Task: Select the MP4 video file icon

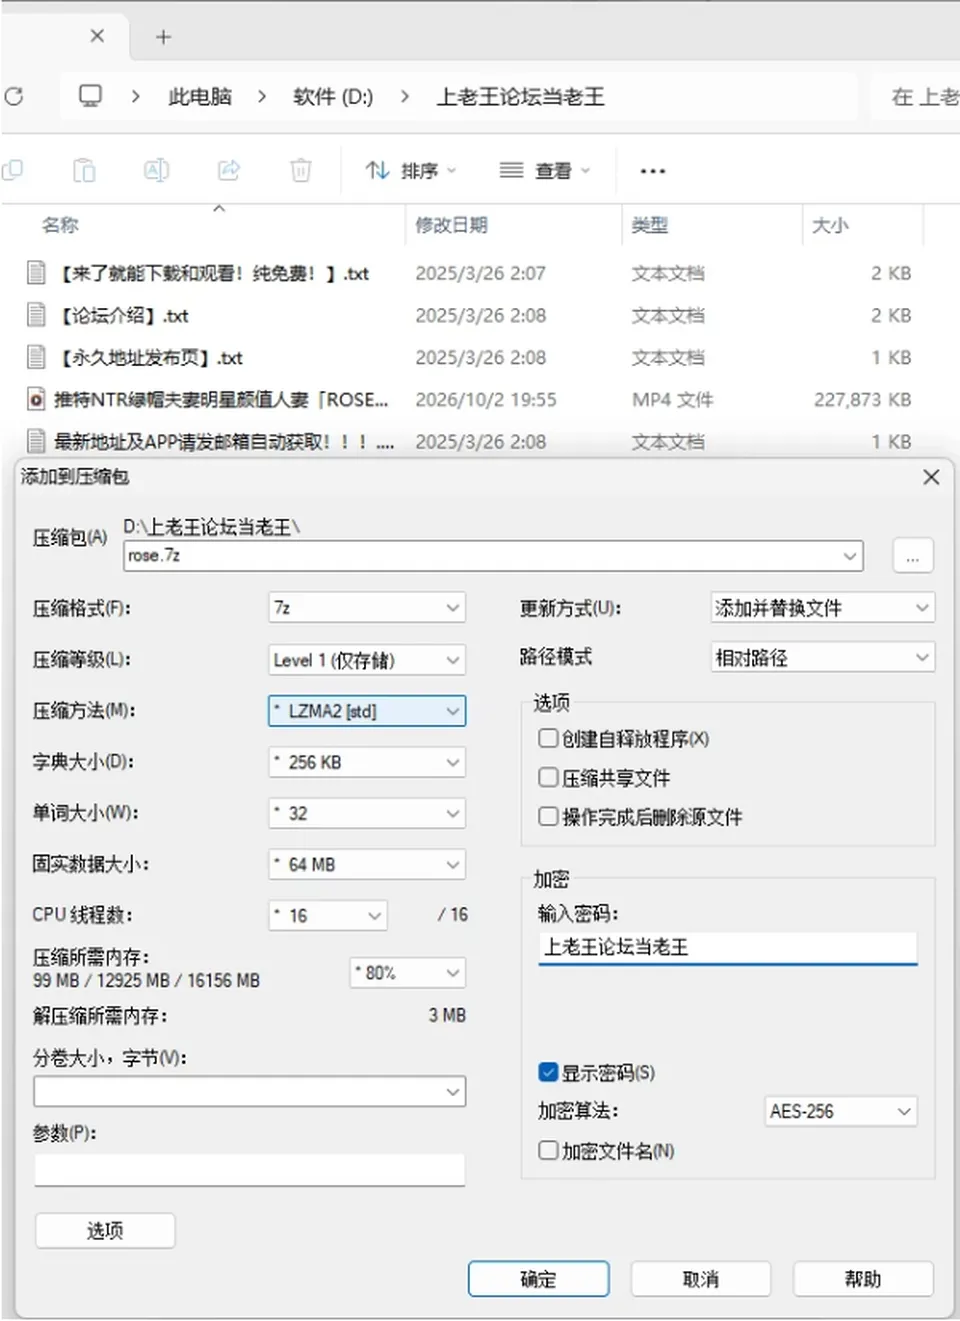Action: click(36, 399)
